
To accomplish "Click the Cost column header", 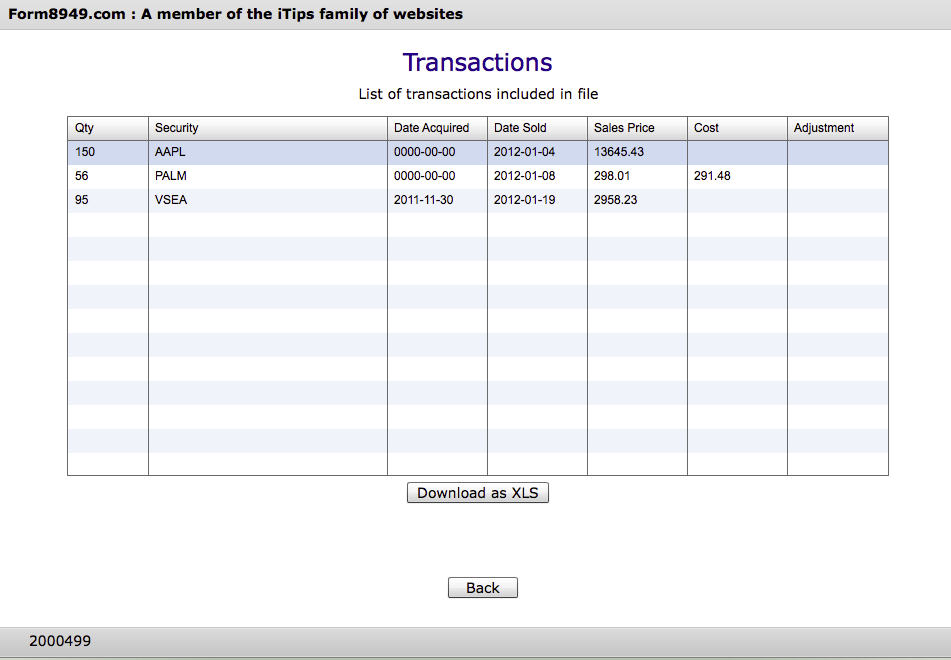I will [737, 128].
